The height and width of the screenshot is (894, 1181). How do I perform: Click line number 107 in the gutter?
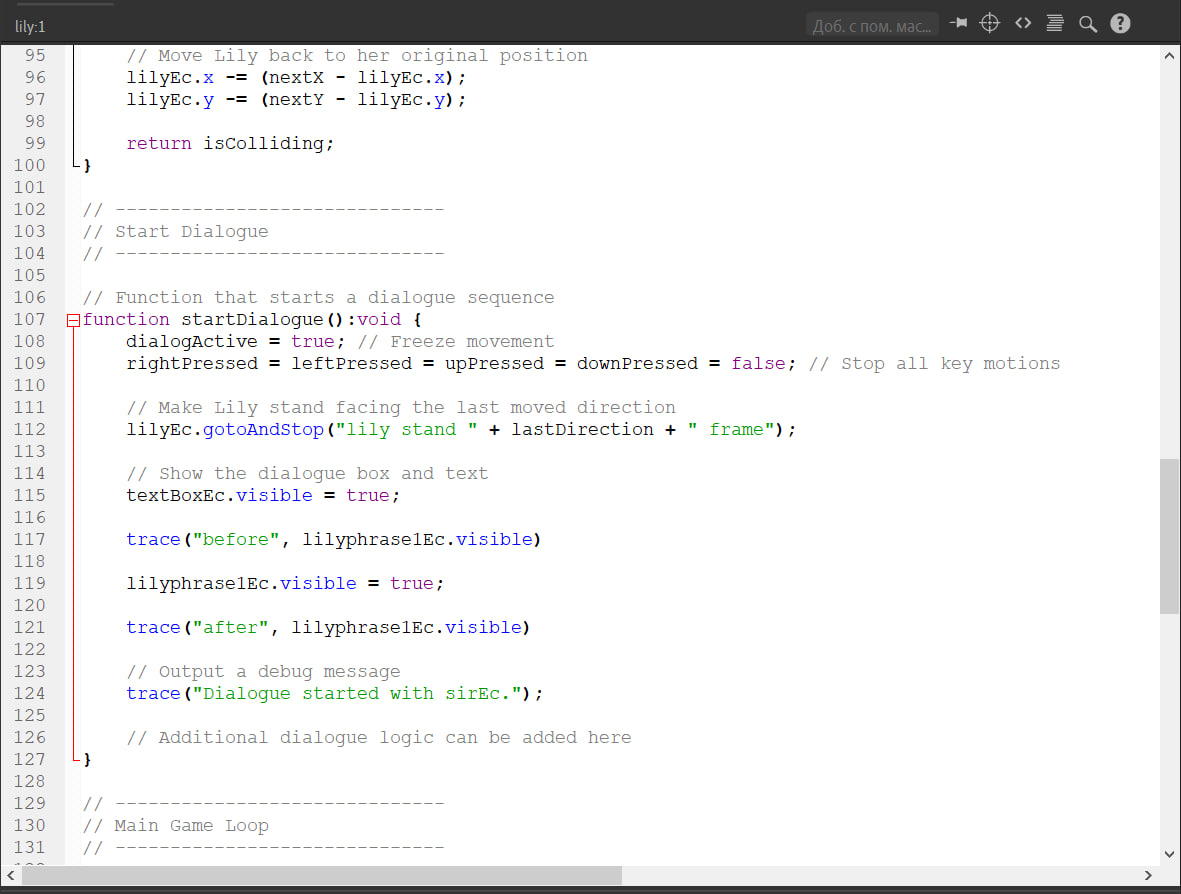point(29,319)
